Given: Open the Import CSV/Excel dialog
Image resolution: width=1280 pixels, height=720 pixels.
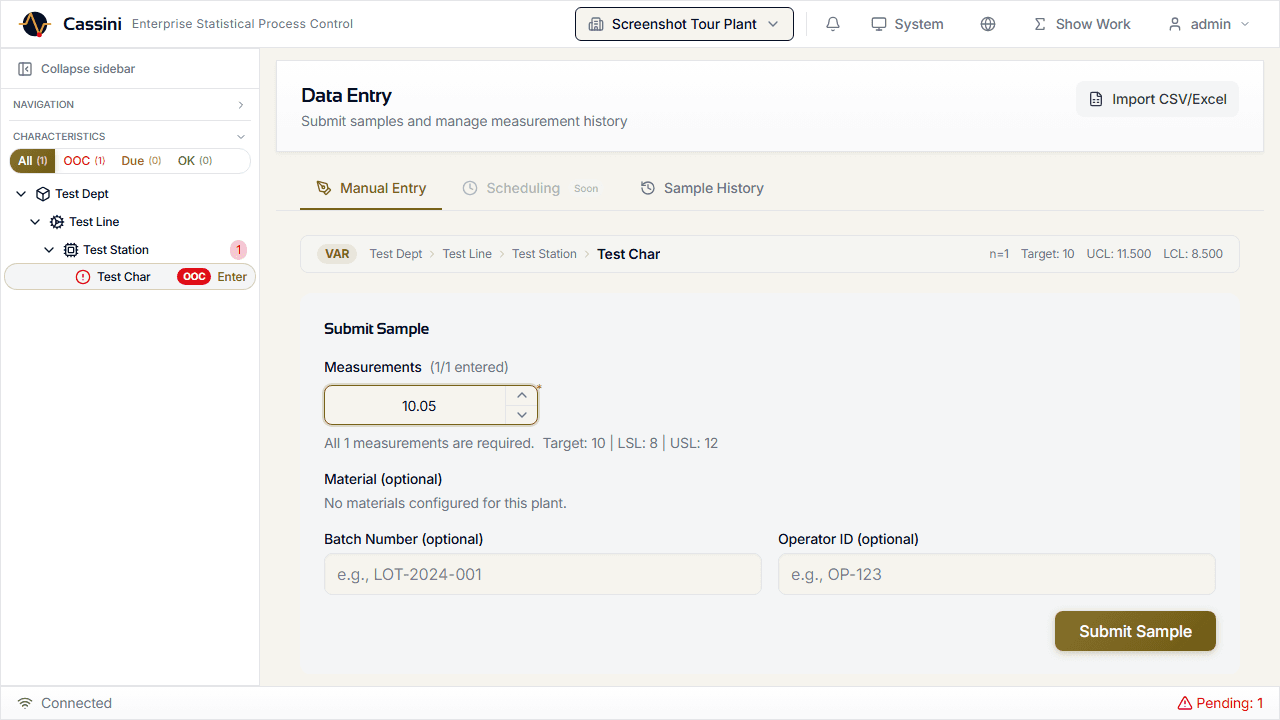Looking at the screenshot, I should [x=1157, y=99].
